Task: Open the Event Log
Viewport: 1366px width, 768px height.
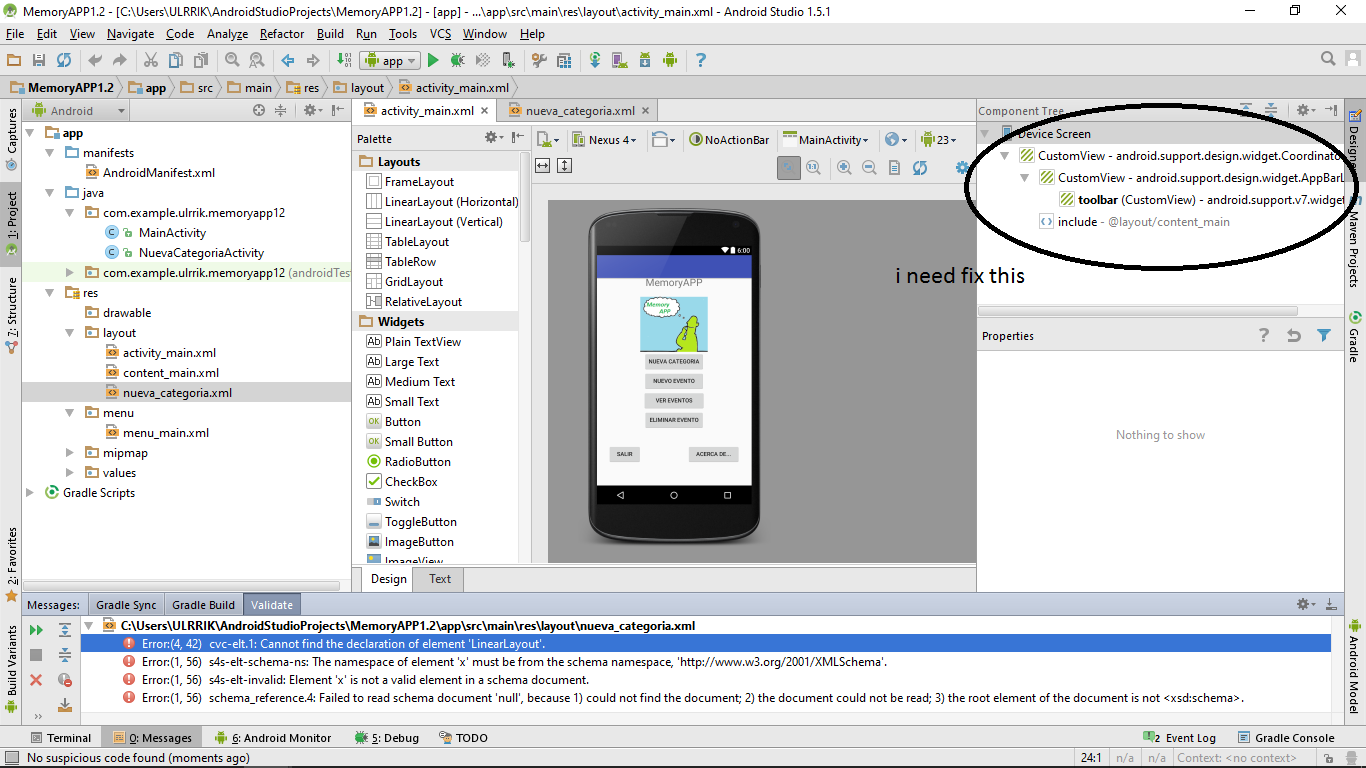Action: 1182,738
